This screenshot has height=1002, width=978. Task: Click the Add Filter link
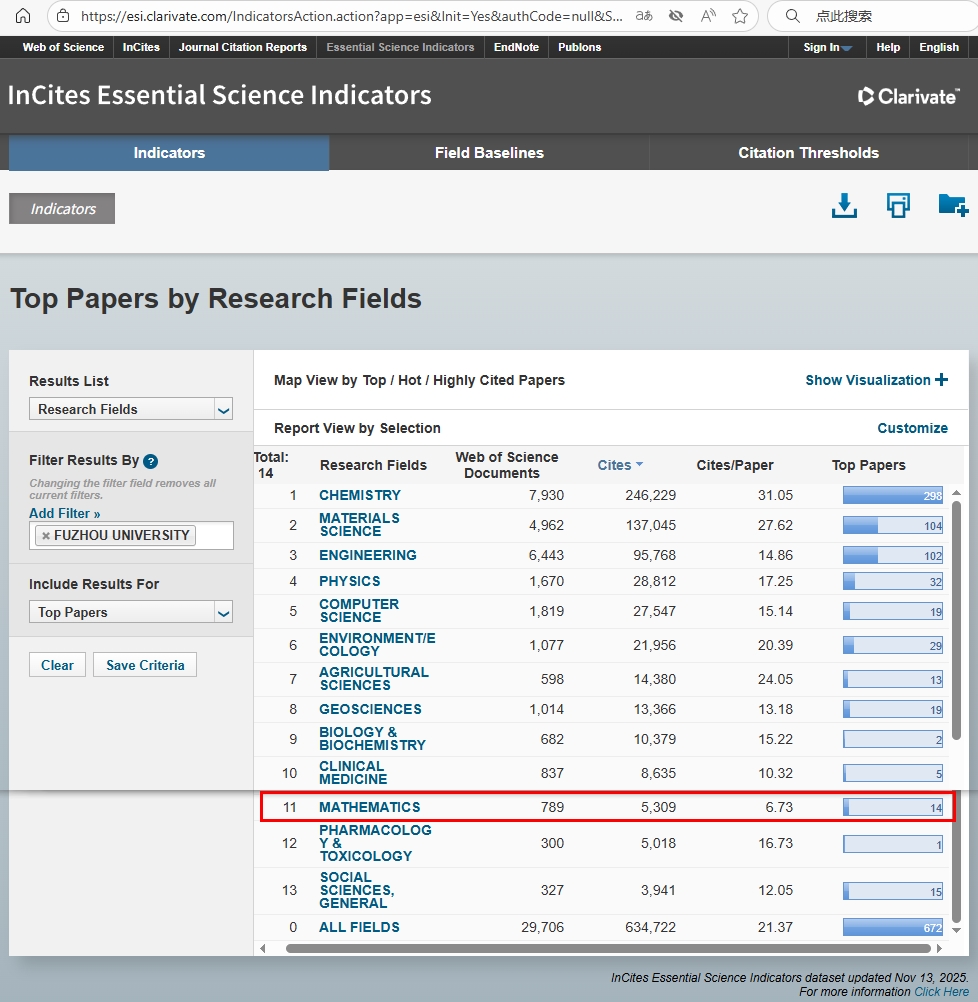point(65,513)
